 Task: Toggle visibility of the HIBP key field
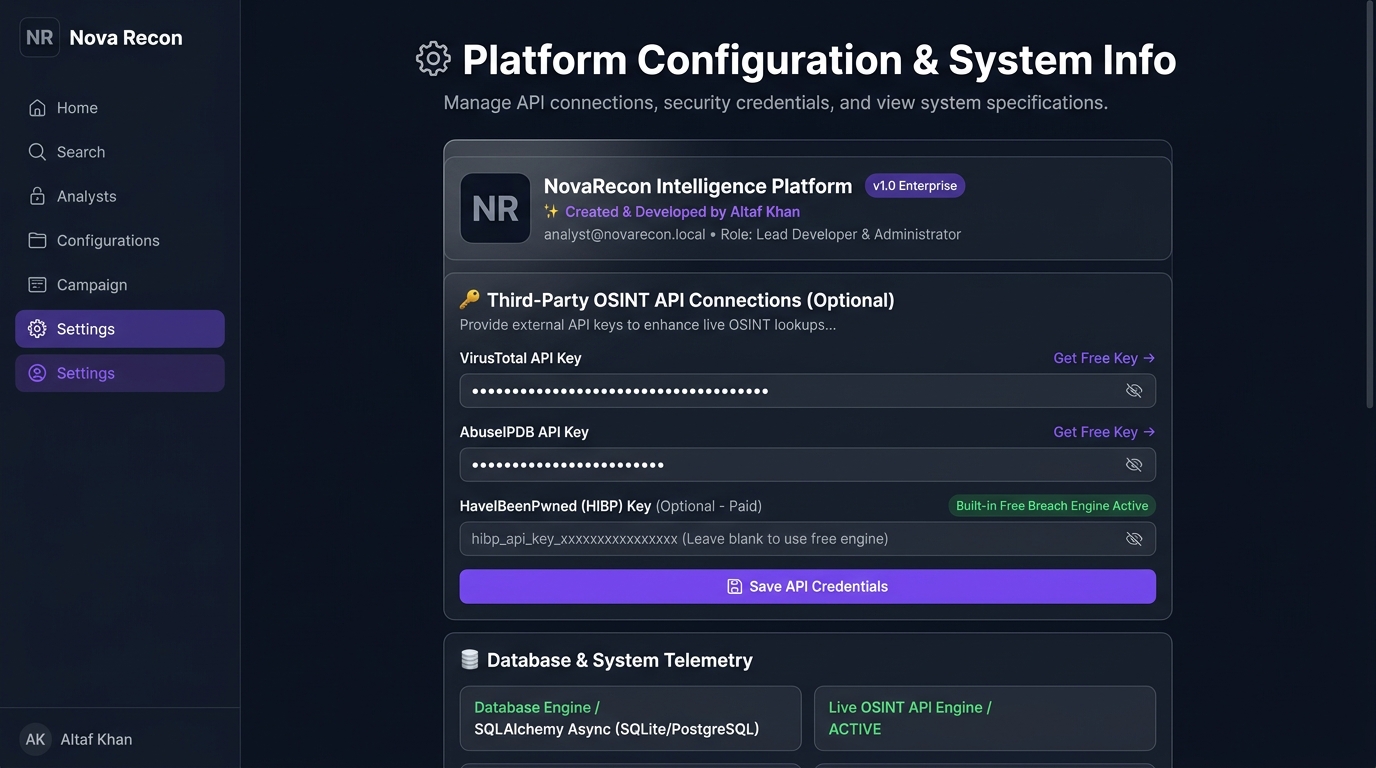coord(1134,539)
